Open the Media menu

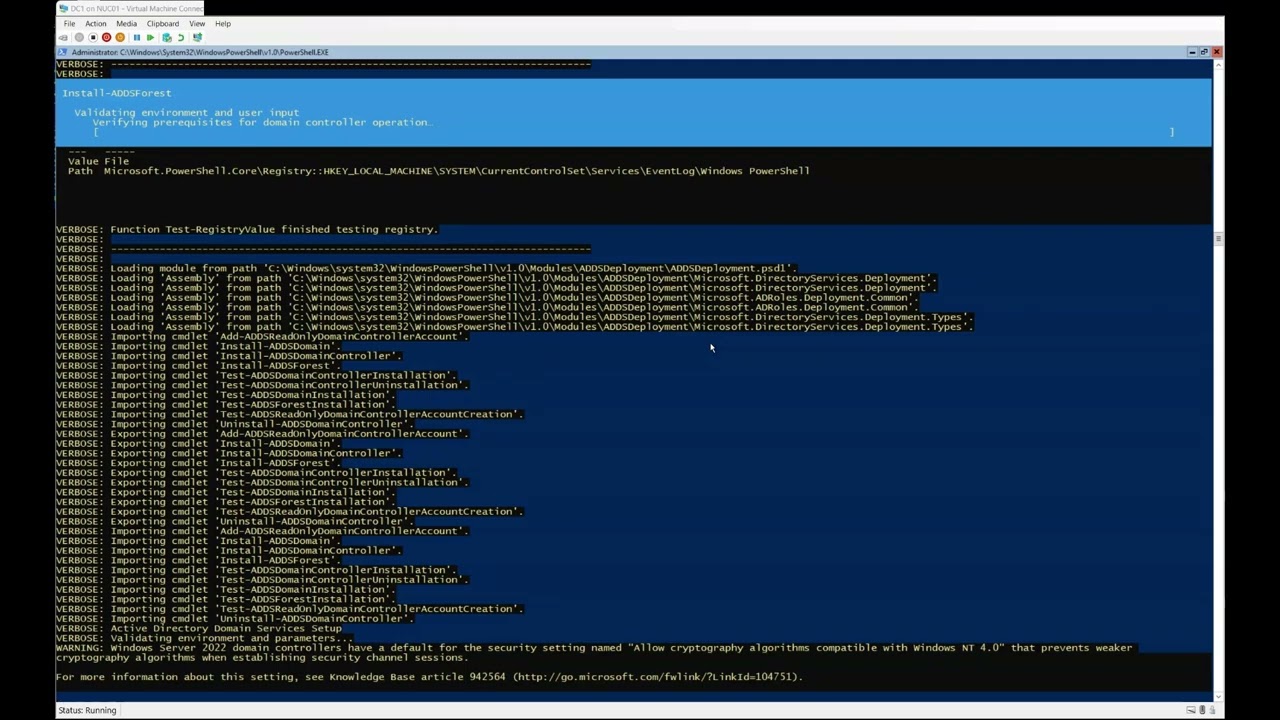coord(126,24)
